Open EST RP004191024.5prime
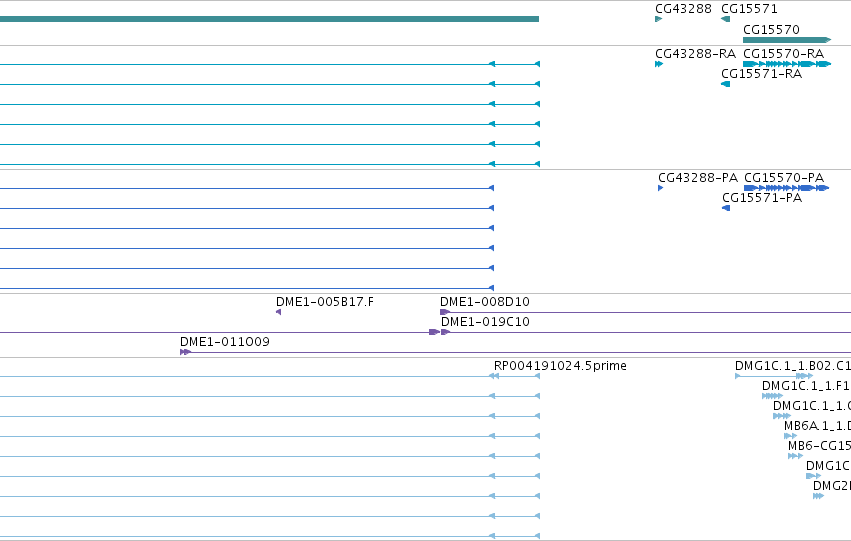The image size is (851, 541). tap(560, 366)
